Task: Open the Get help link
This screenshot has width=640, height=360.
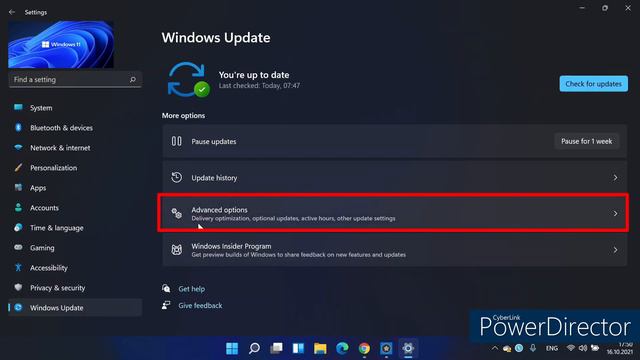Action: pos(191,289)
